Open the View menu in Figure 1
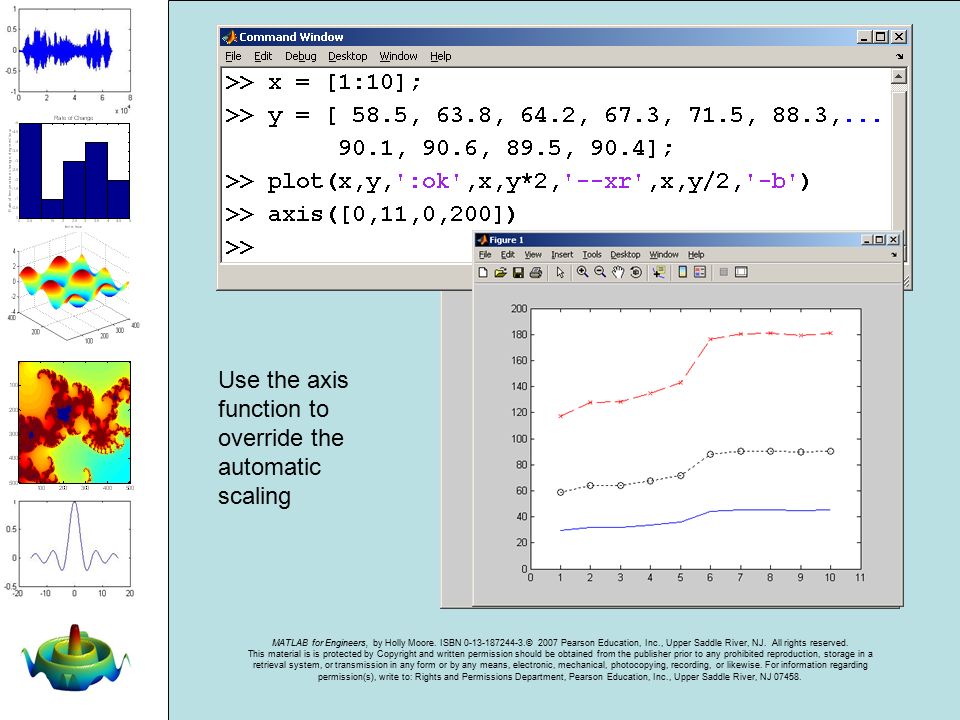This screenshot has width=960, height=720. pyautogui.click(x=533, y=255)
